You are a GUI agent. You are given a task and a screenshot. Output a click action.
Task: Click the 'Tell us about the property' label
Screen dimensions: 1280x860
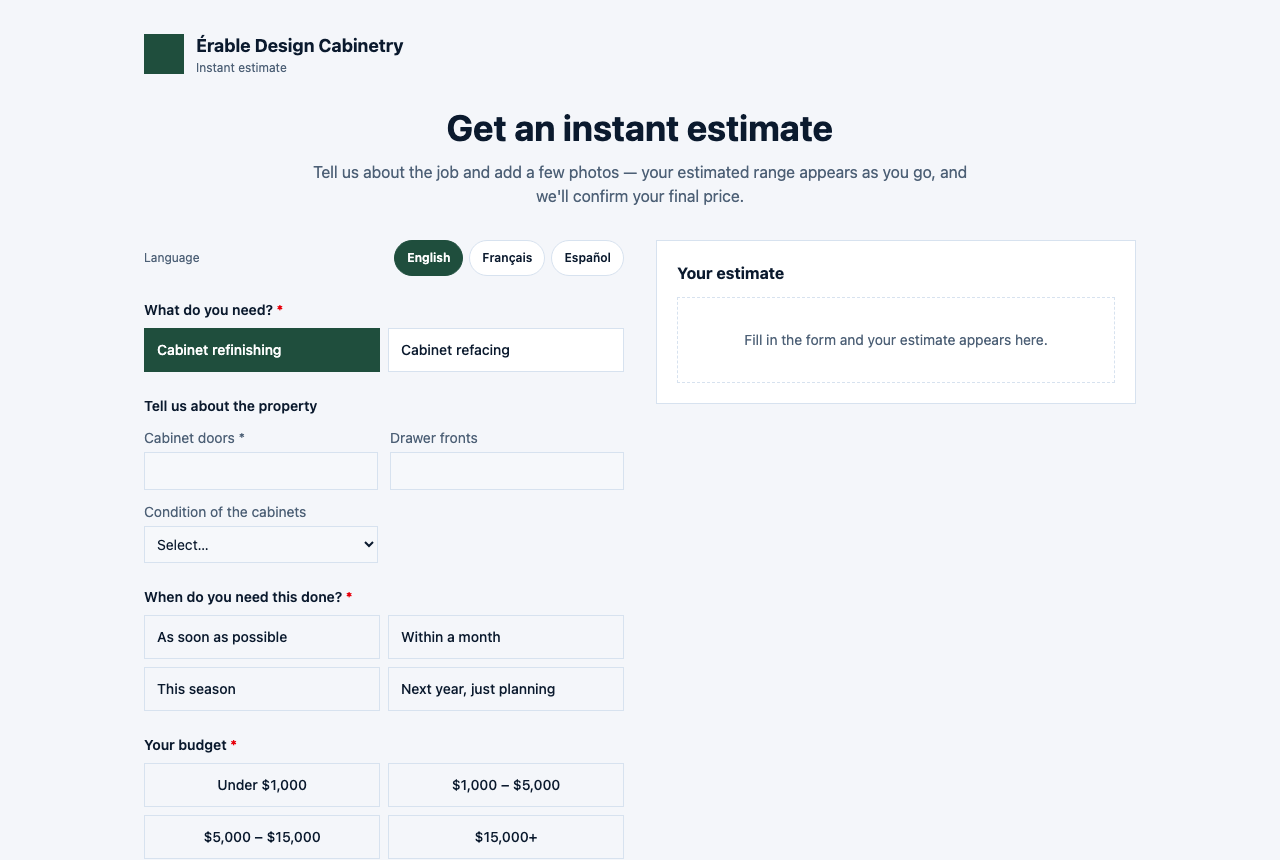231,406
